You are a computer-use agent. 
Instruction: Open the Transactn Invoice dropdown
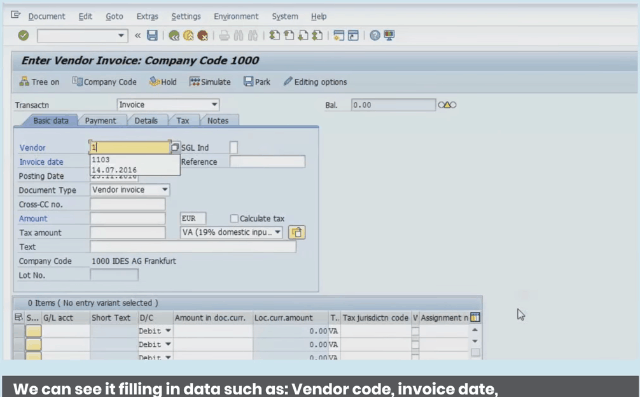pos(214,104)
